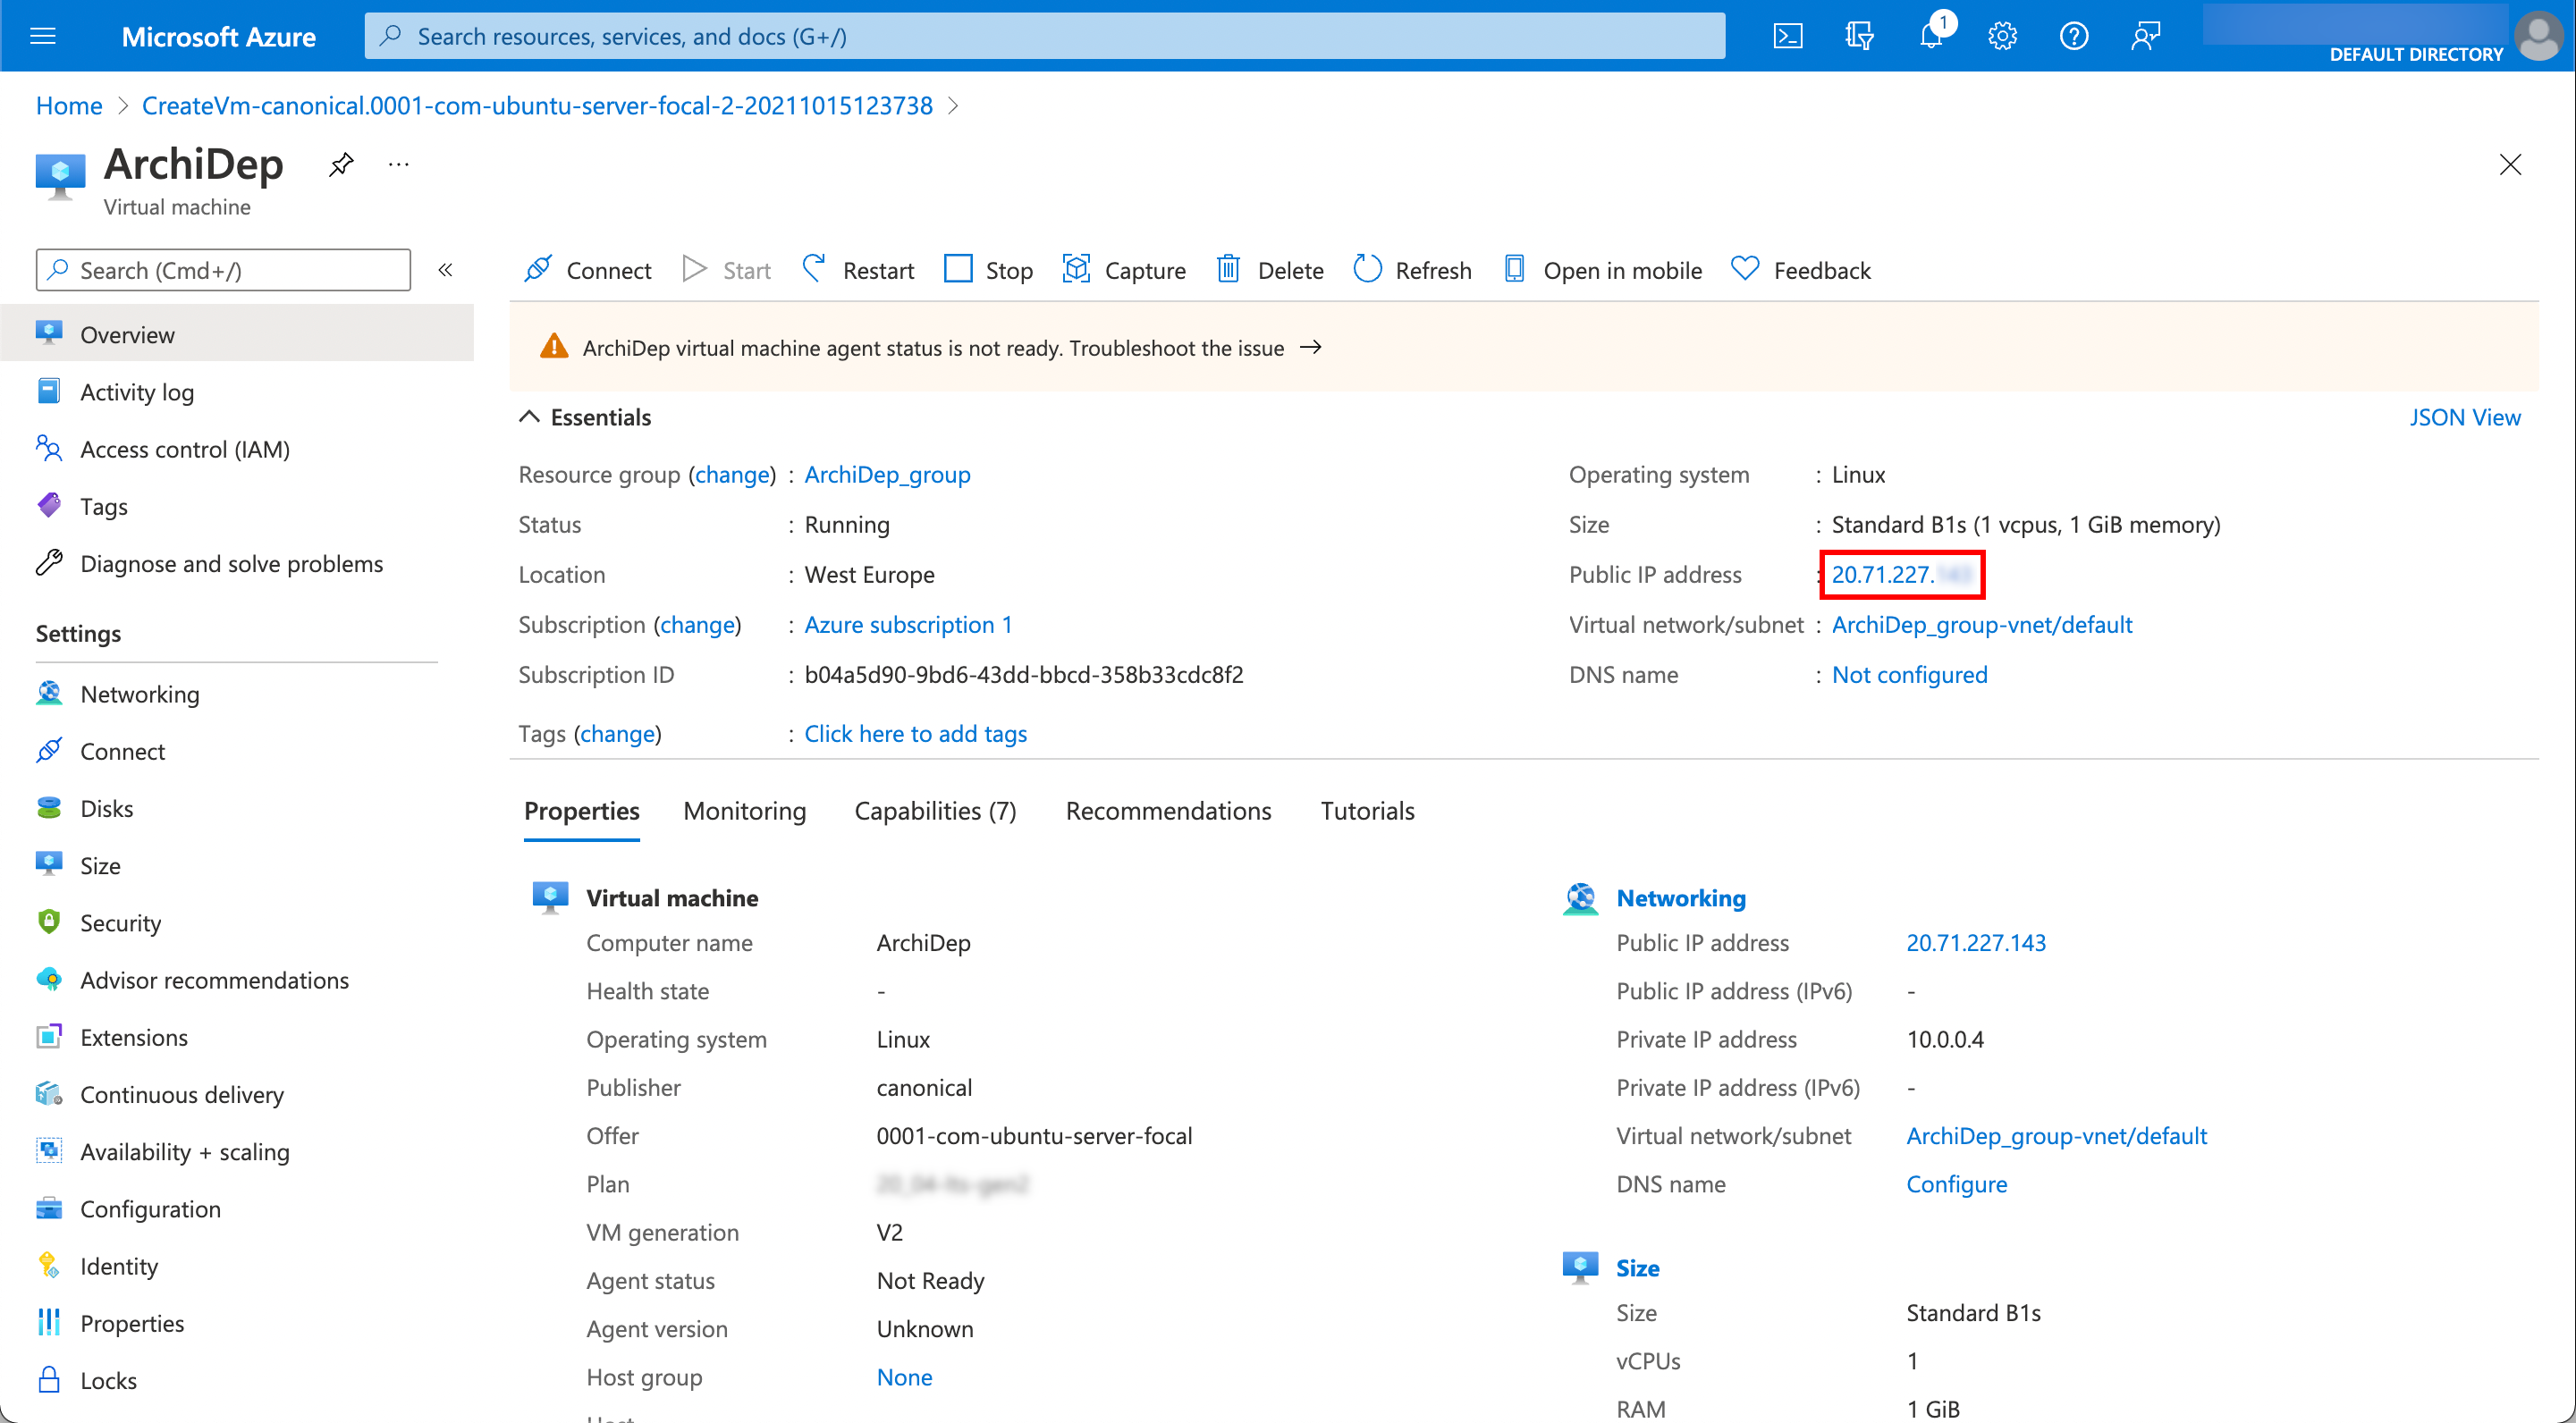Open the portal hamburger menu
The width and height of the screenshot is (2576, 1423).
[42, 35]
